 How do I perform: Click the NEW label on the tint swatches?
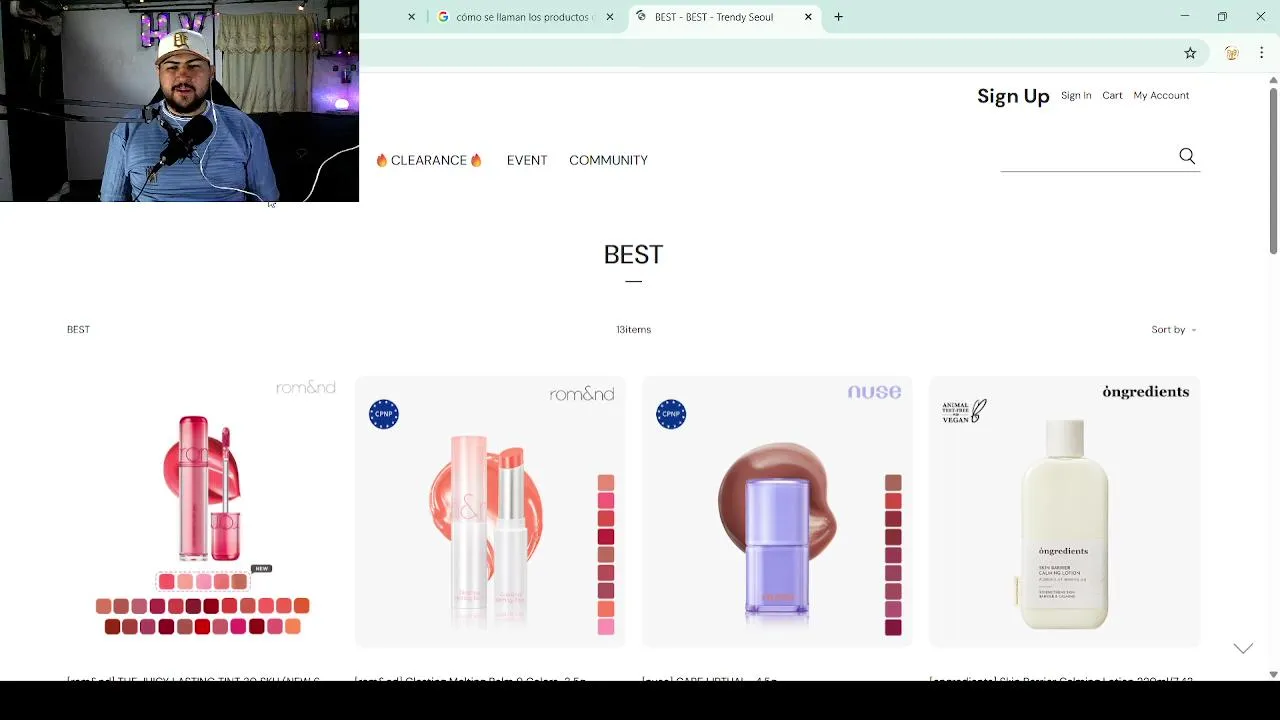coord(261,568)
